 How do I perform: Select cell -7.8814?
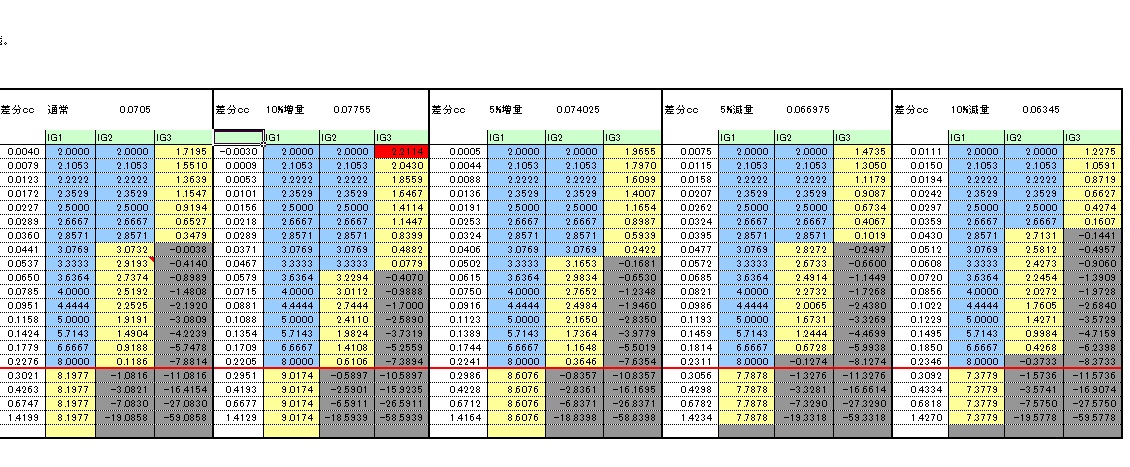point(184,361)
